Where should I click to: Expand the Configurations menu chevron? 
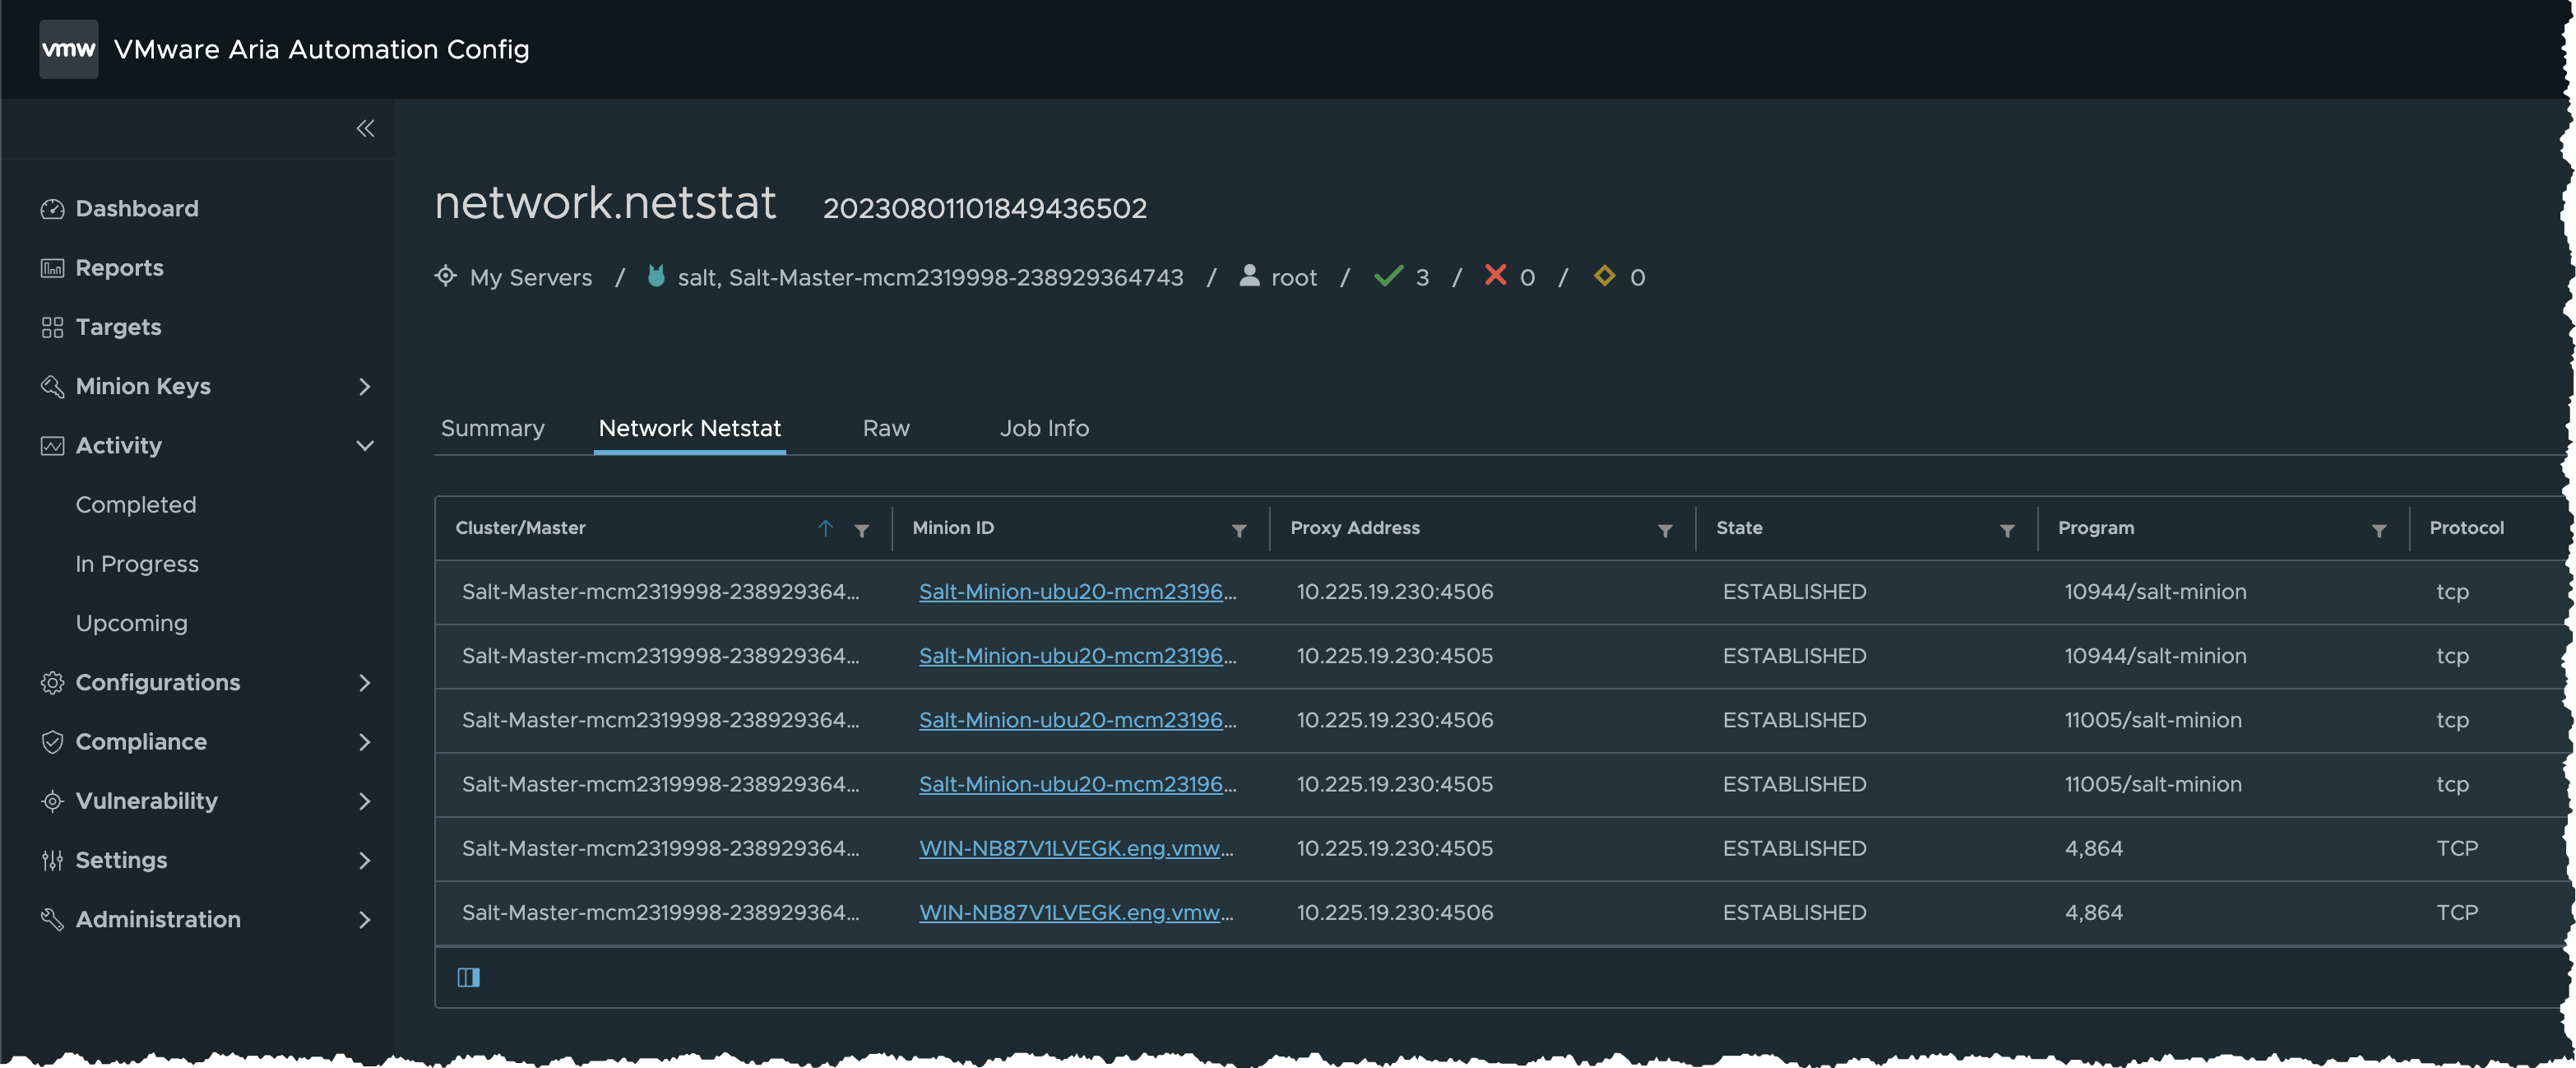click(365, 682)
